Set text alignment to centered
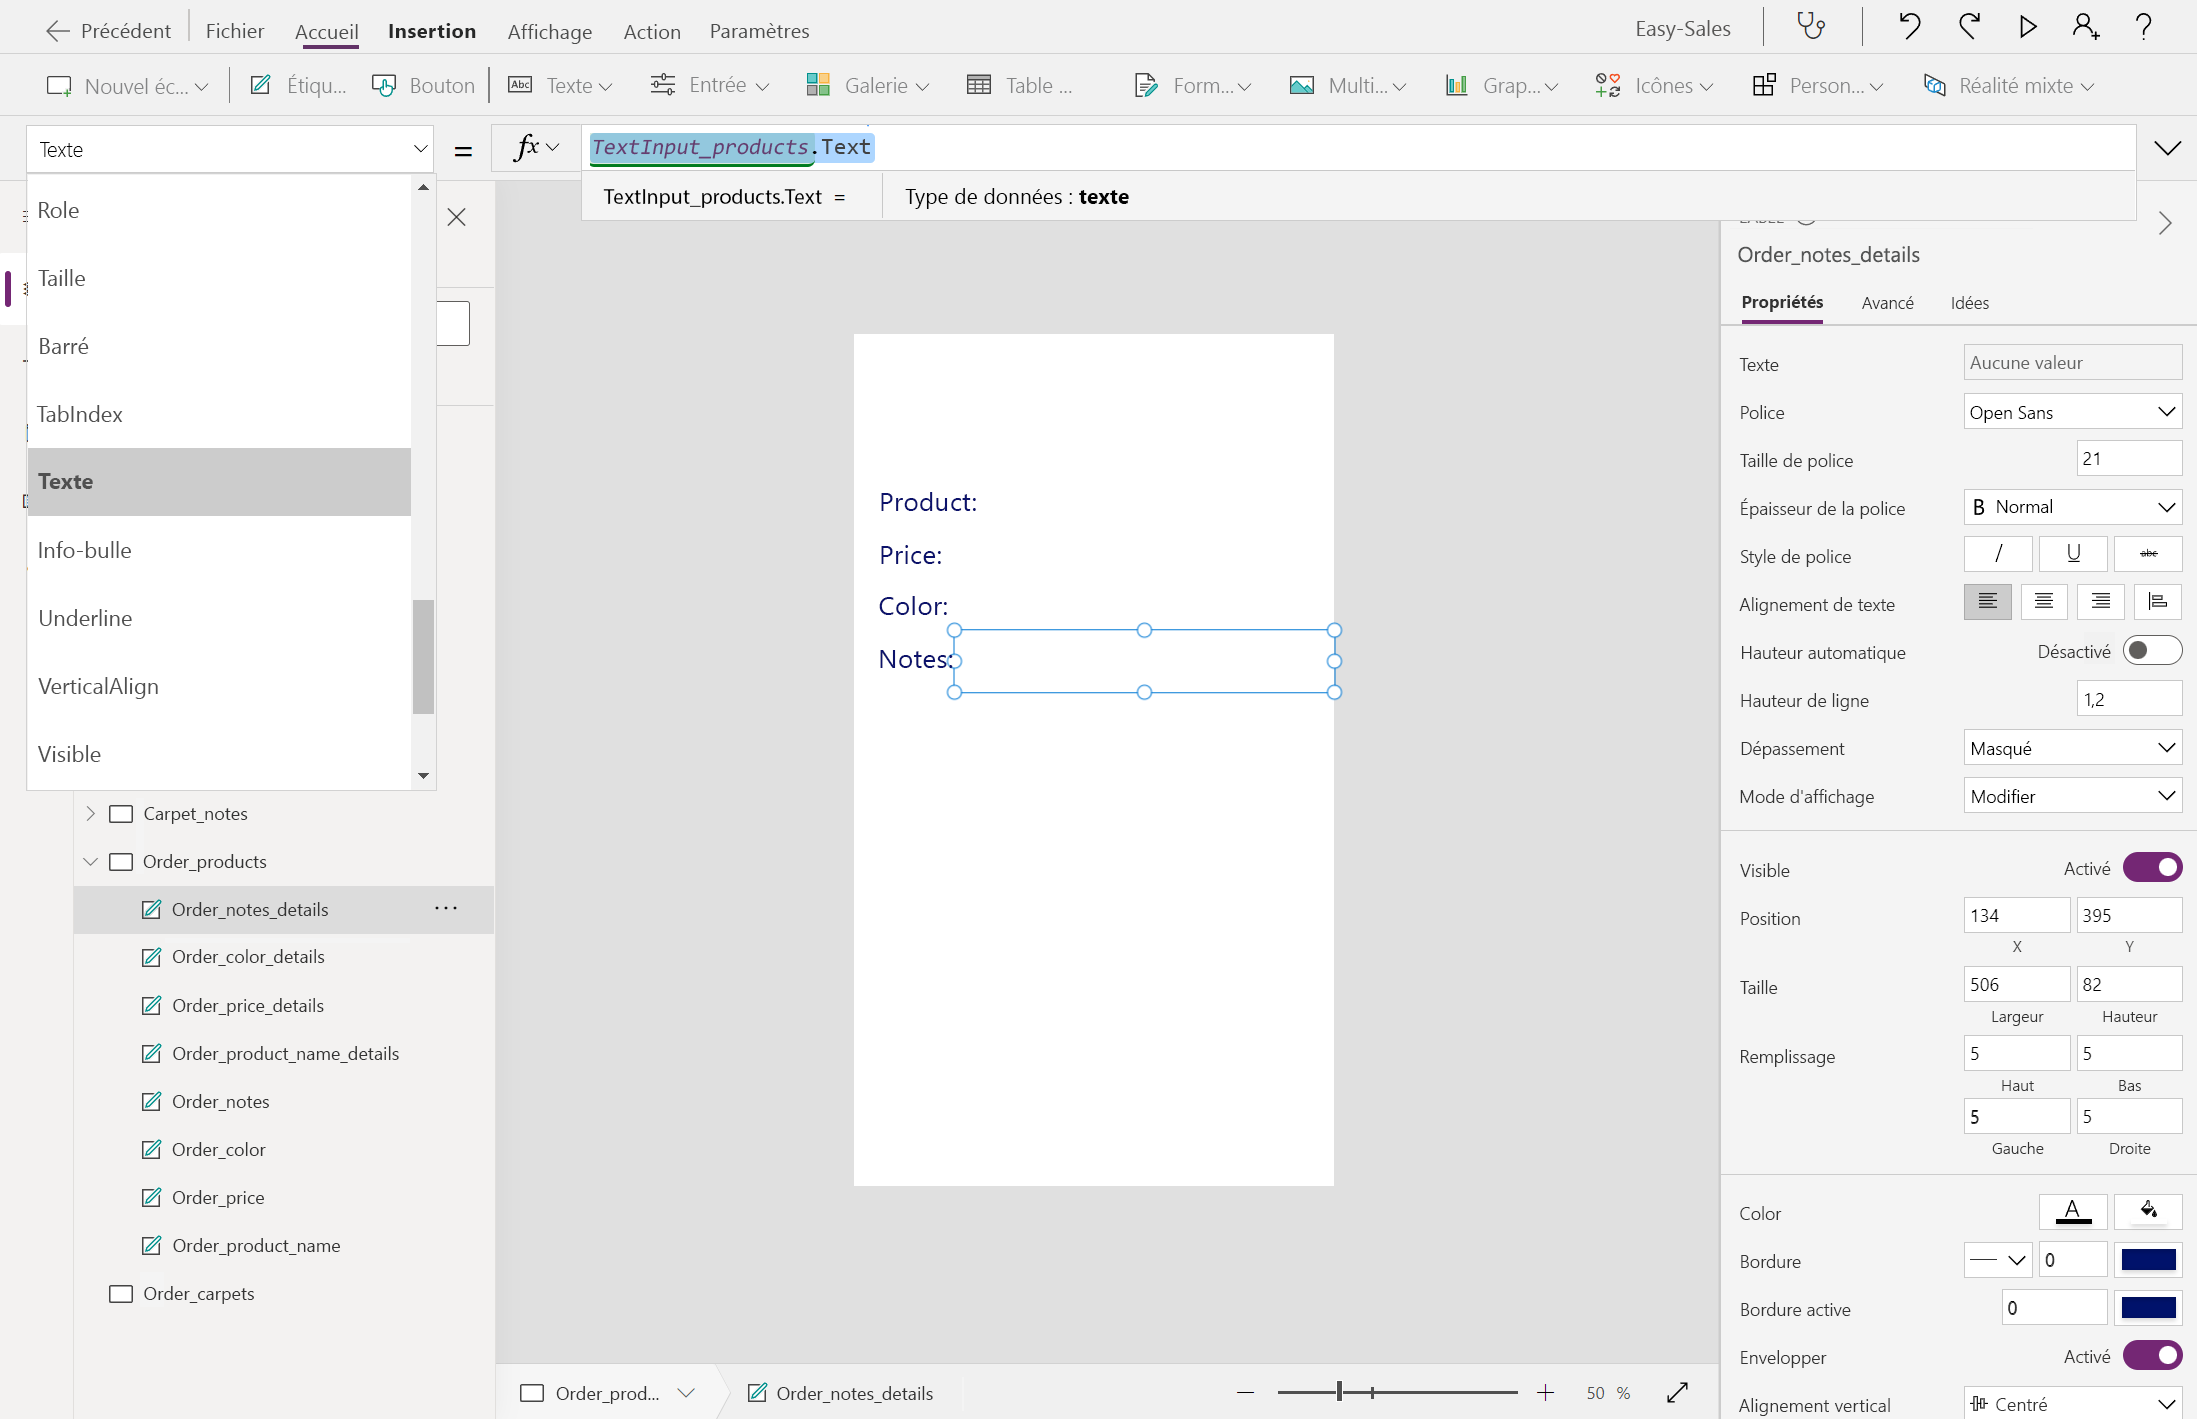Viewport: 2197px width, 1419px height. (x=2043, y=601)
